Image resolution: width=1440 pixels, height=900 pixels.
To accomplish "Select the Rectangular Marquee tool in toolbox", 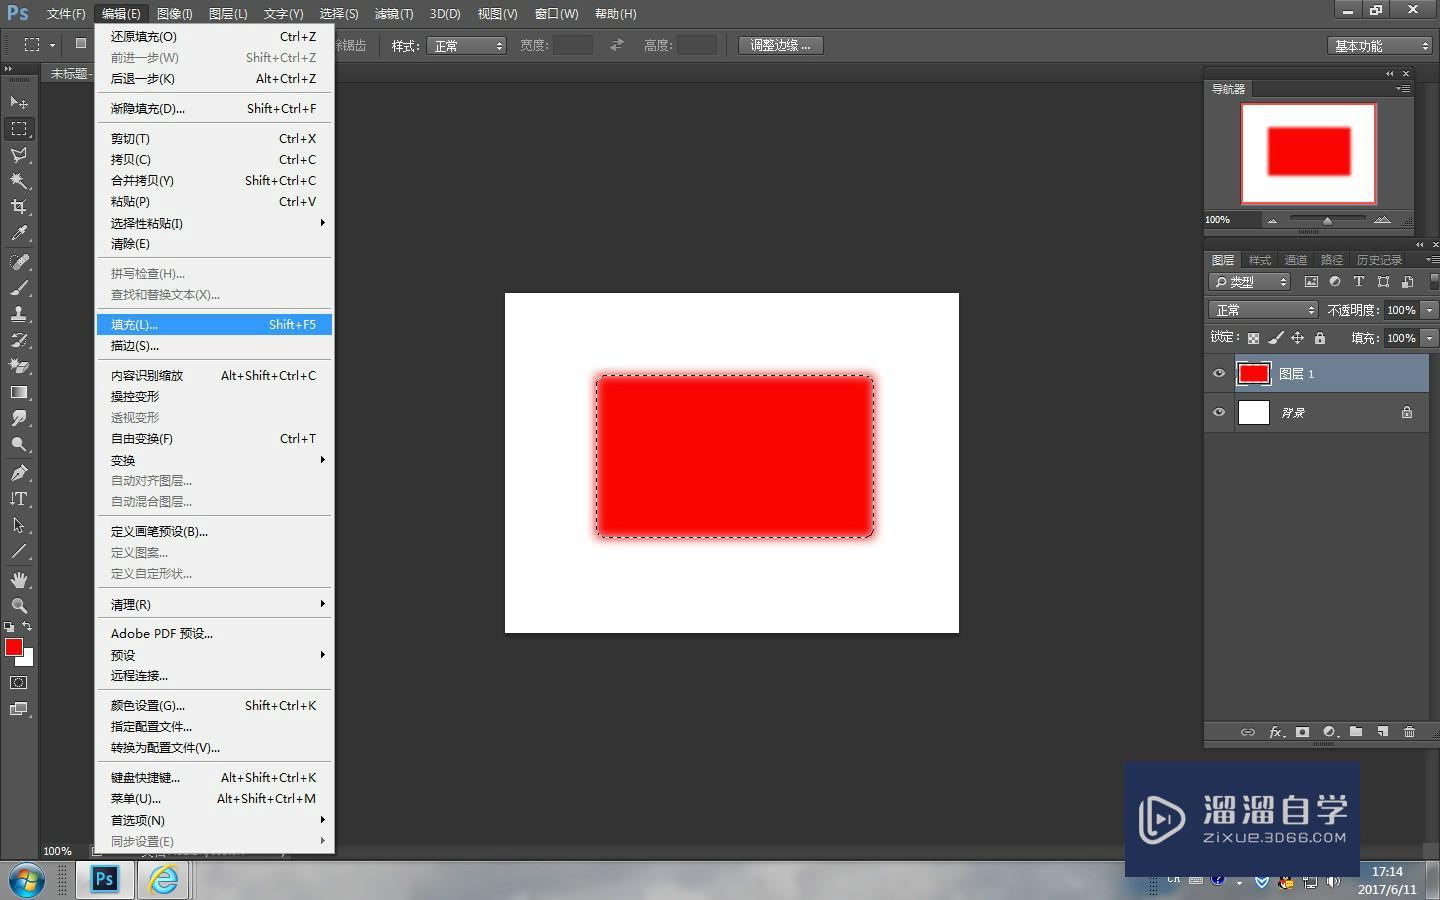I will tap(19, 129).
